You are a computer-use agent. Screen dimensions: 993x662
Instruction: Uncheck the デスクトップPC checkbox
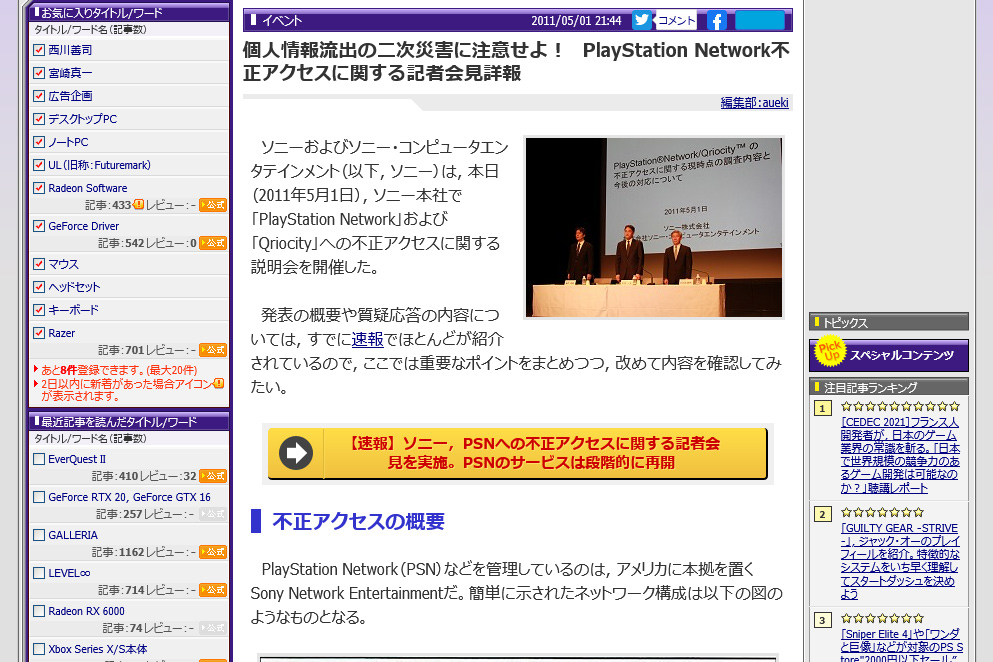coord(39,119)
